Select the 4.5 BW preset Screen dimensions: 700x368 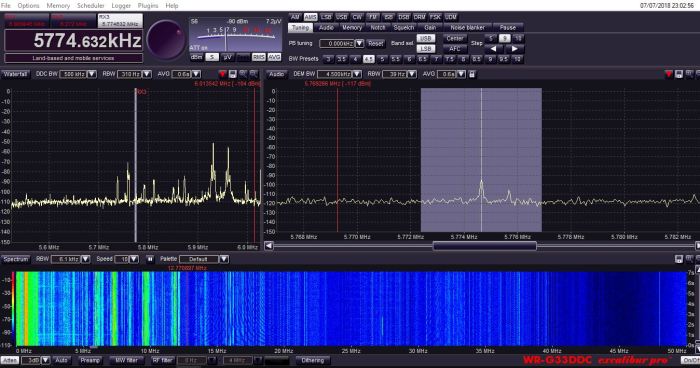[x=368, y=59]
